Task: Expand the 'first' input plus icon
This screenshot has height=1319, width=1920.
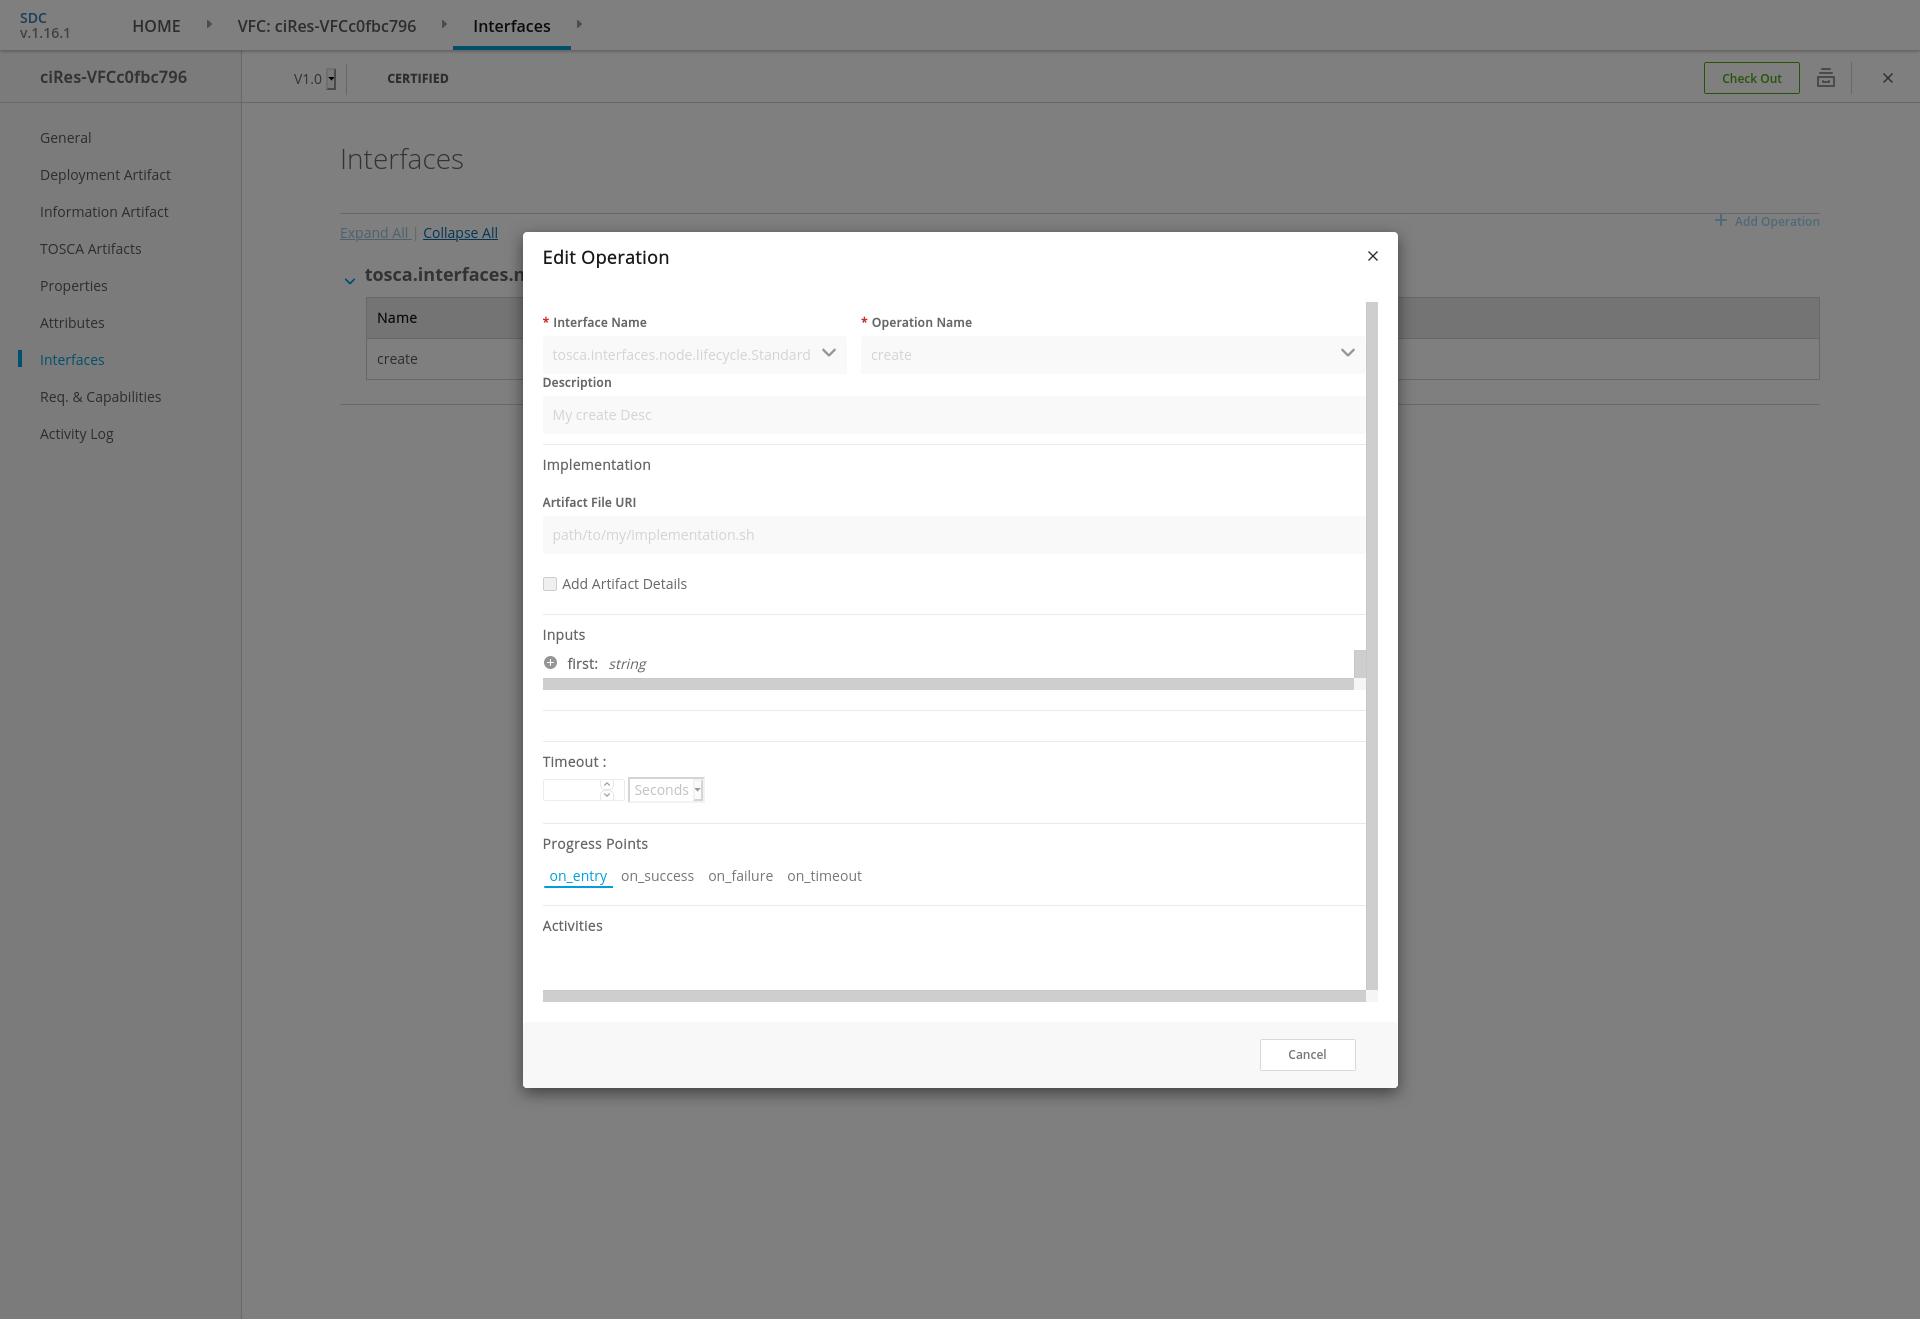Action: [x=550, y=663]
